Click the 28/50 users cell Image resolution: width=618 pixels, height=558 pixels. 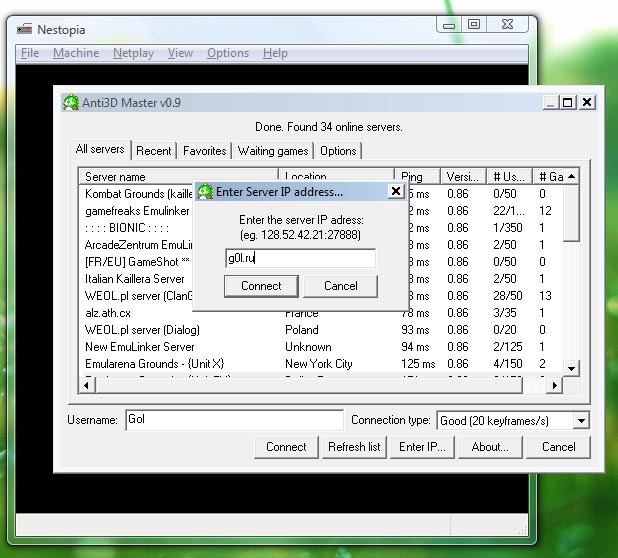[x=508, y=296]
